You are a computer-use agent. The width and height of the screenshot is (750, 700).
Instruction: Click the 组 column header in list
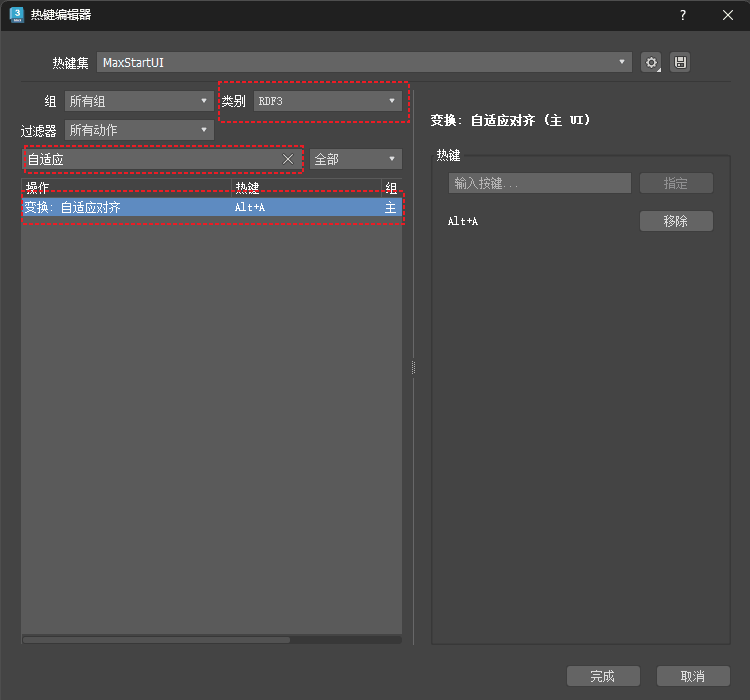[391, 187]
